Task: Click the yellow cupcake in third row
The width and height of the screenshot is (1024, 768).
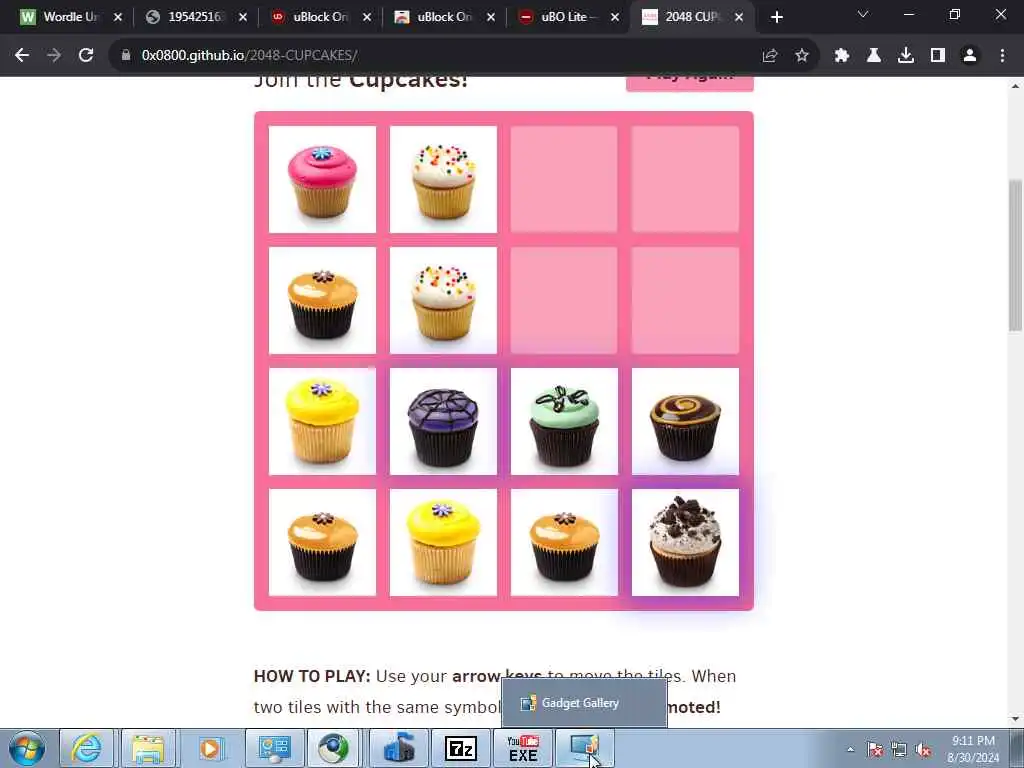Action: [323, 421]
